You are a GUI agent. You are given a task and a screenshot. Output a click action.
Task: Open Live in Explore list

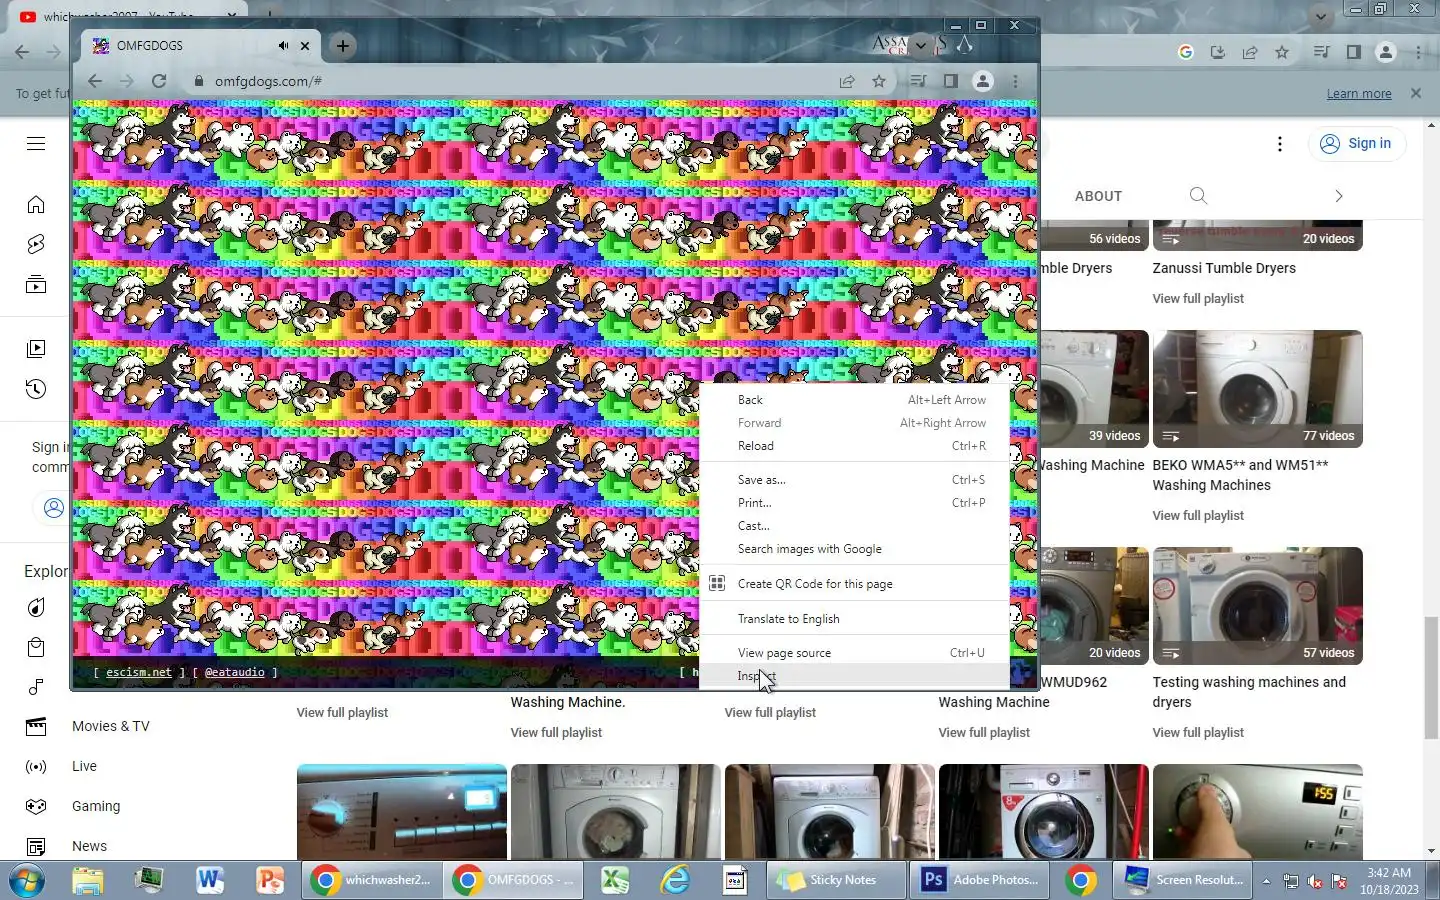click(84, 767)
